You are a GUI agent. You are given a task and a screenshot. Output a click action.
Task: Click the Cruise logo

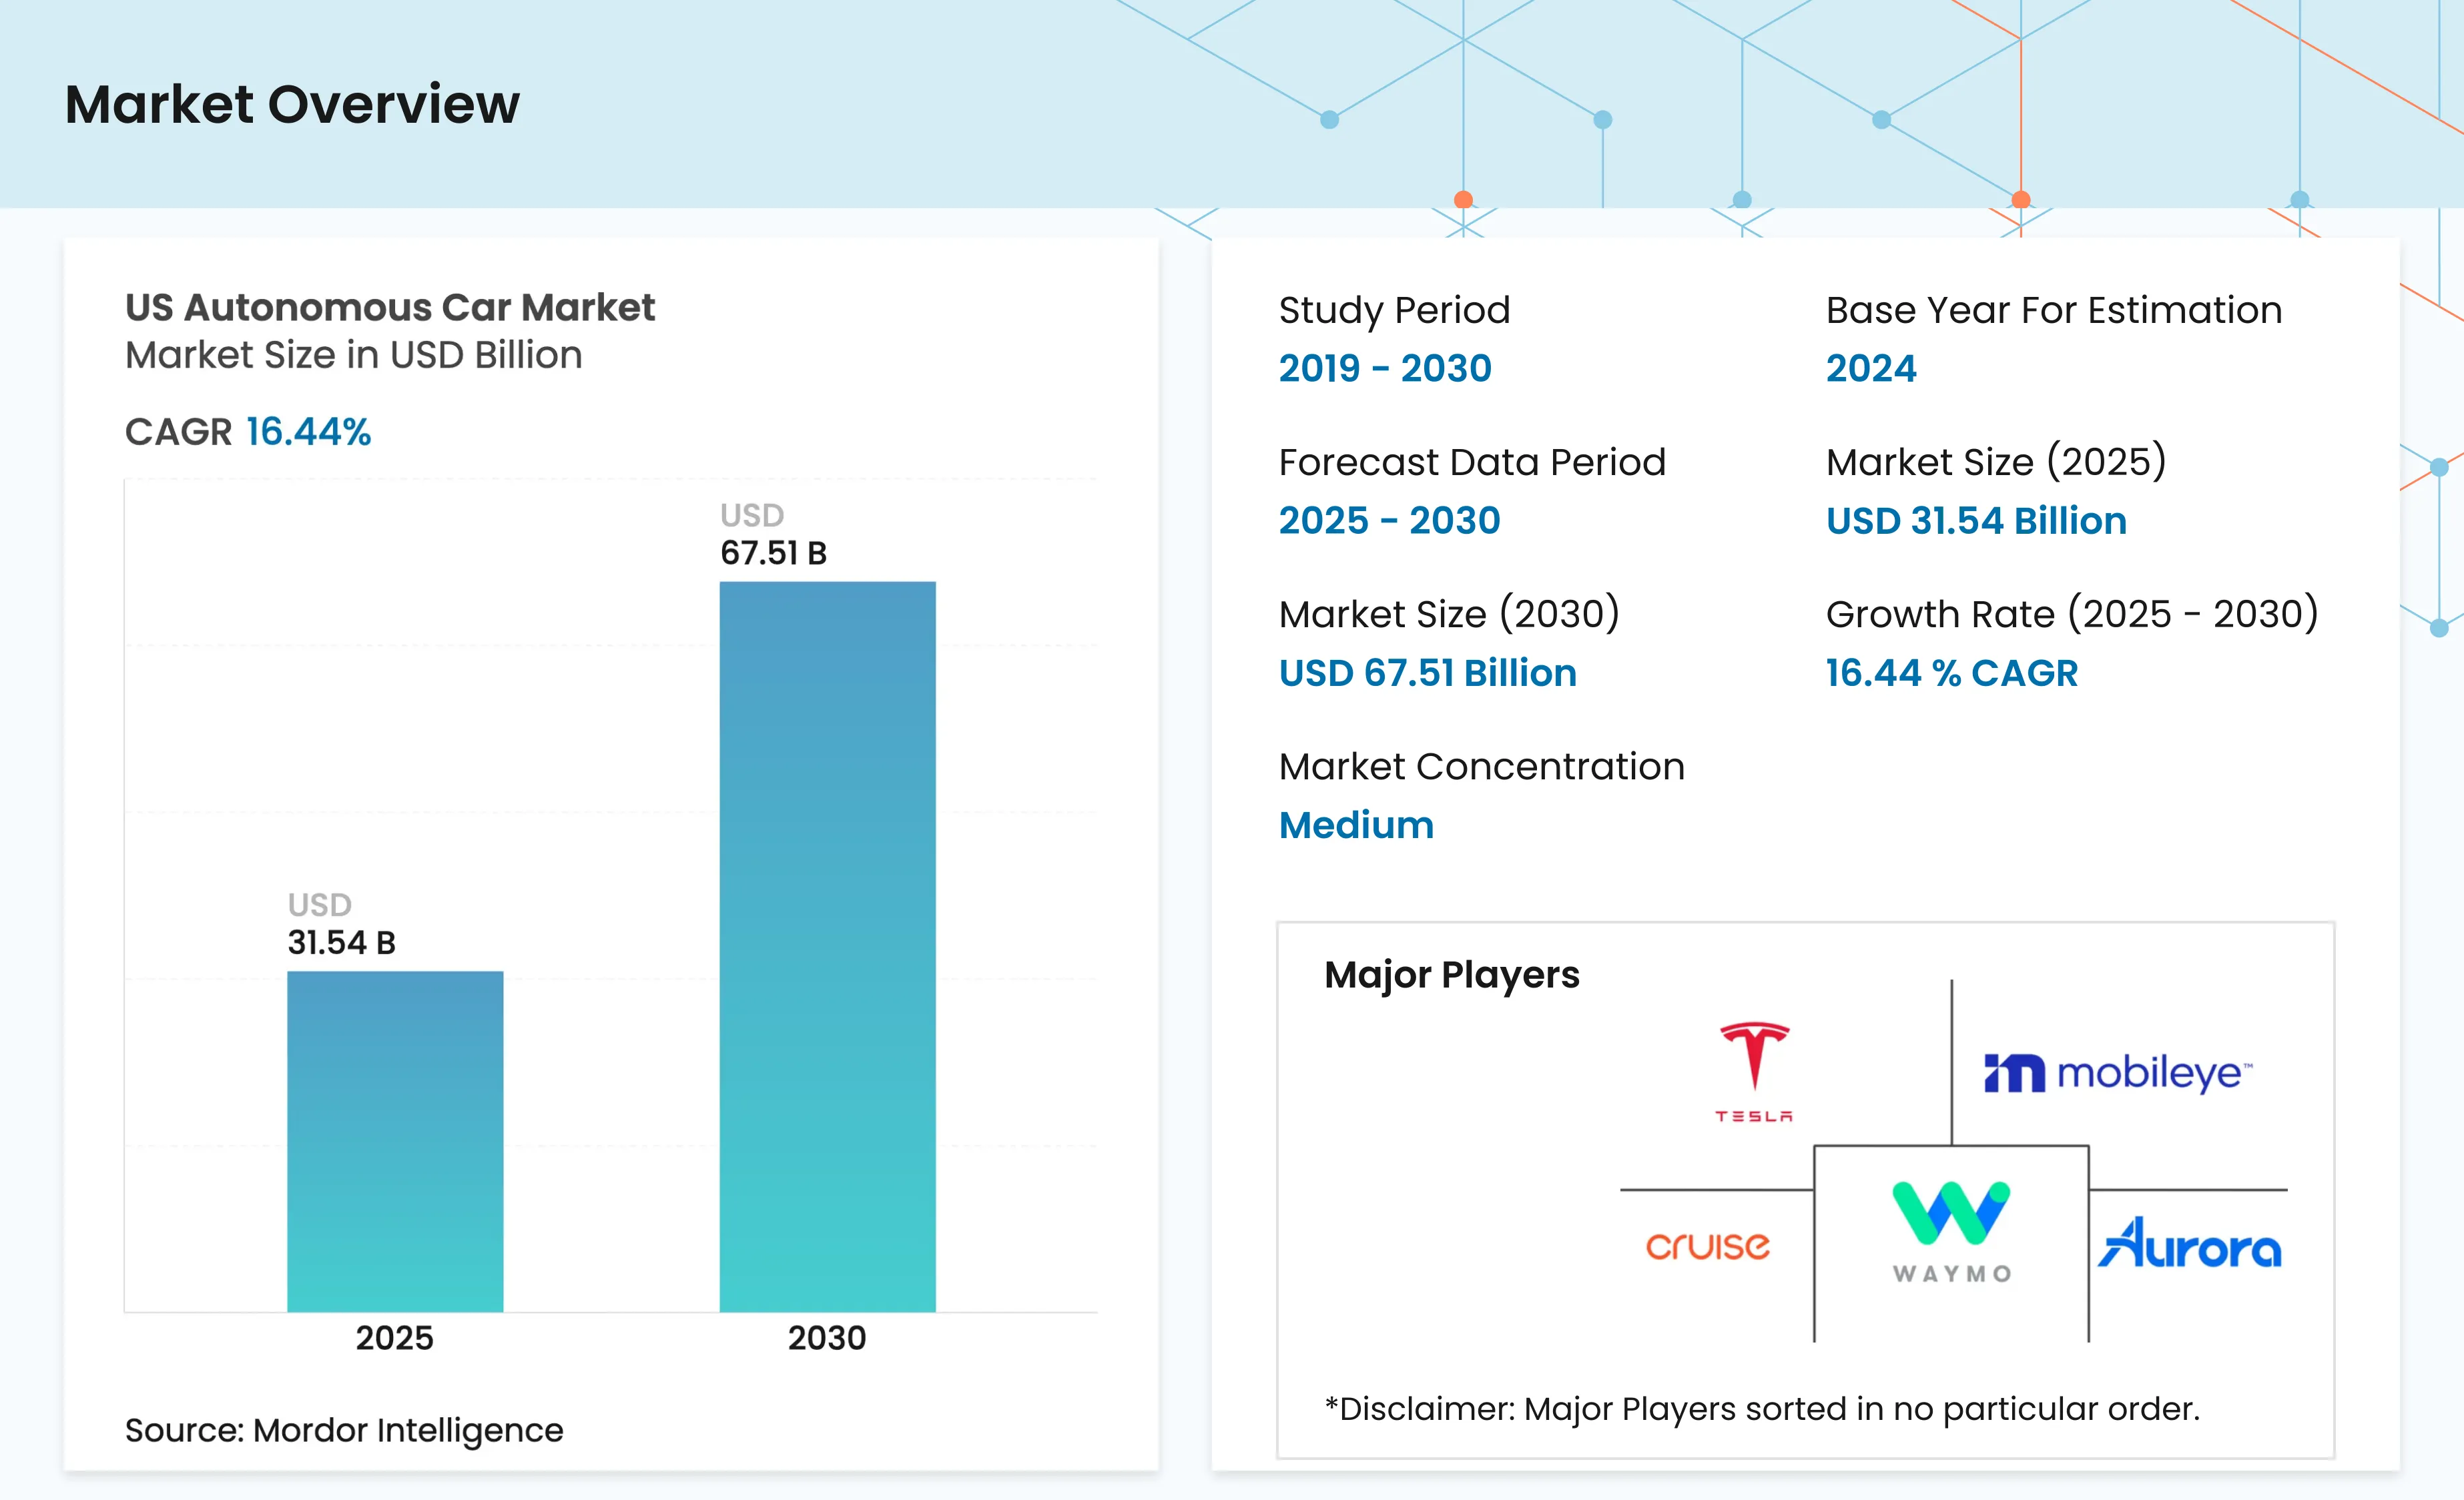(1708, 1246)
